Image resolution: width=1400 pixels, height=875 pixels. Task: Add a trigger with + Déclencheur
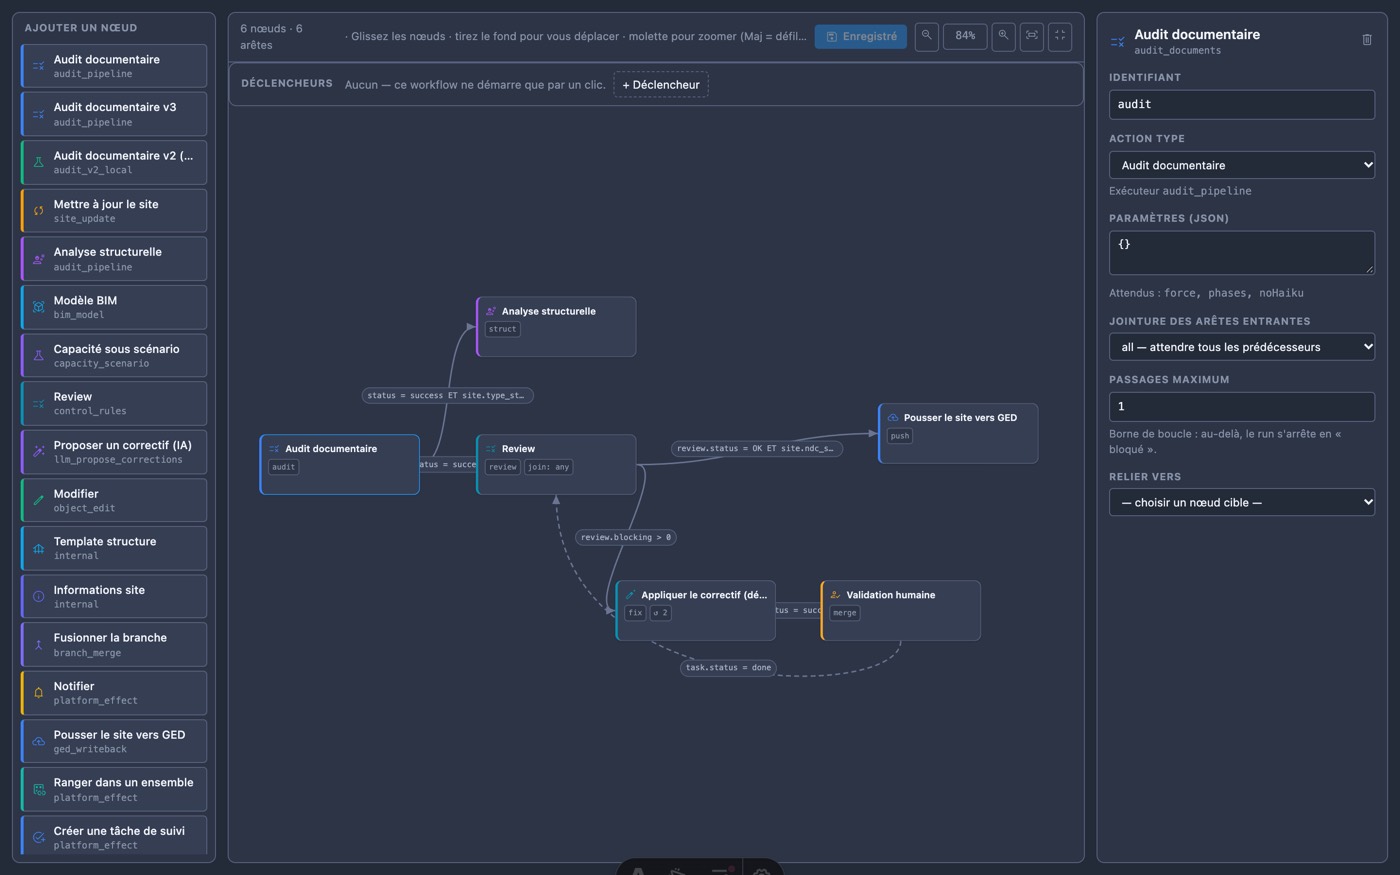point(661,85)
